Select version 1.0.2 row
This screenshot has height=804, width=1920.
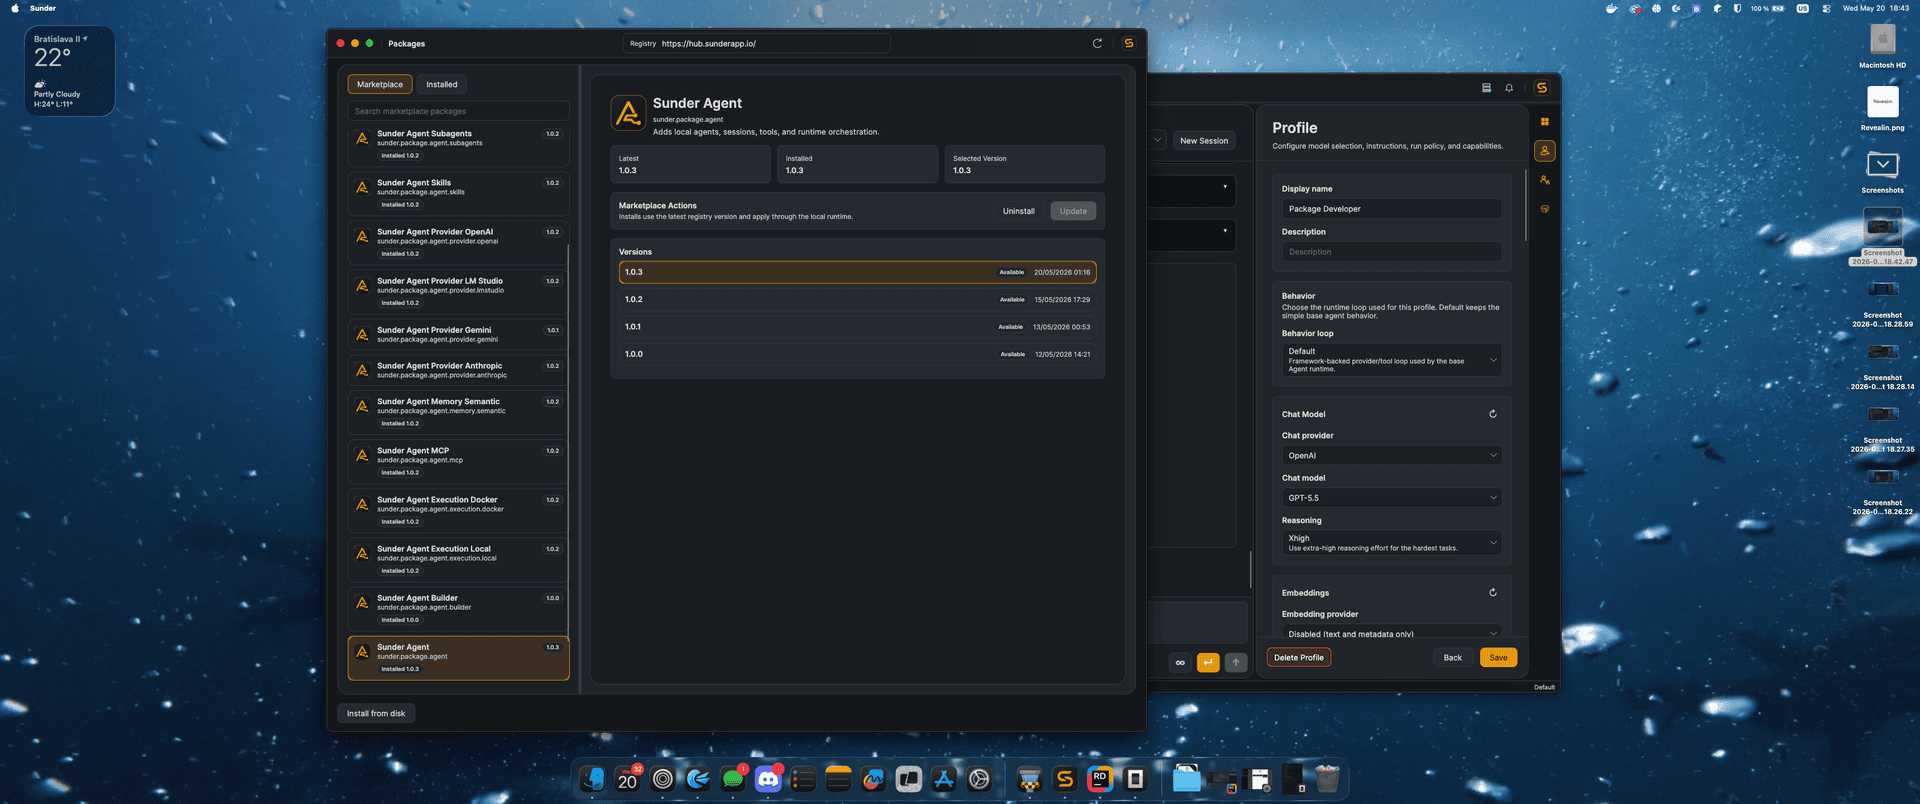857,299
